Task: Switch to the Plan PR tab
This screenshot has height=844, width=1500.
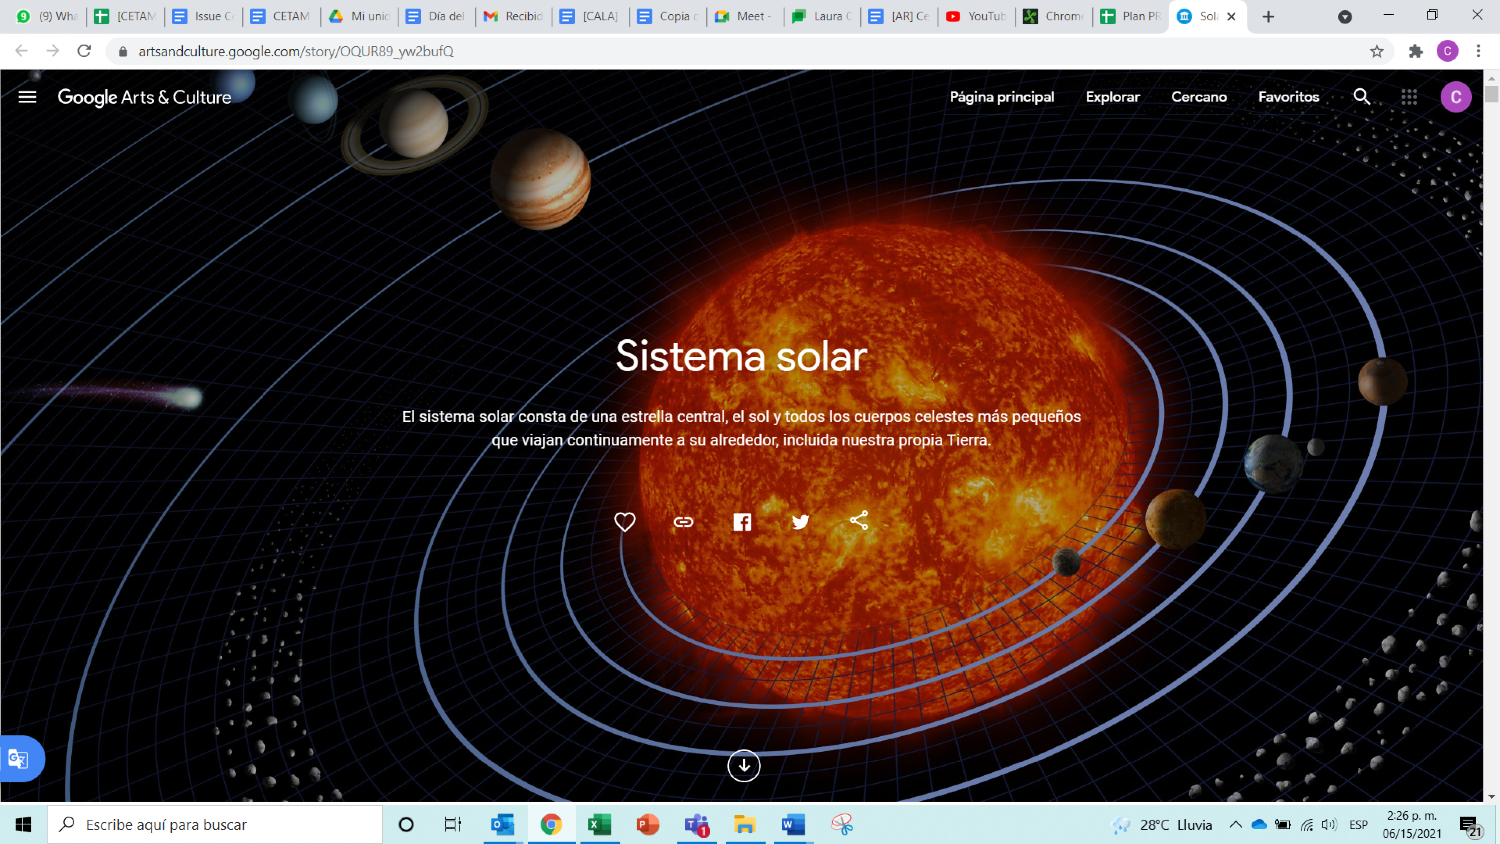Action: 1131,16
